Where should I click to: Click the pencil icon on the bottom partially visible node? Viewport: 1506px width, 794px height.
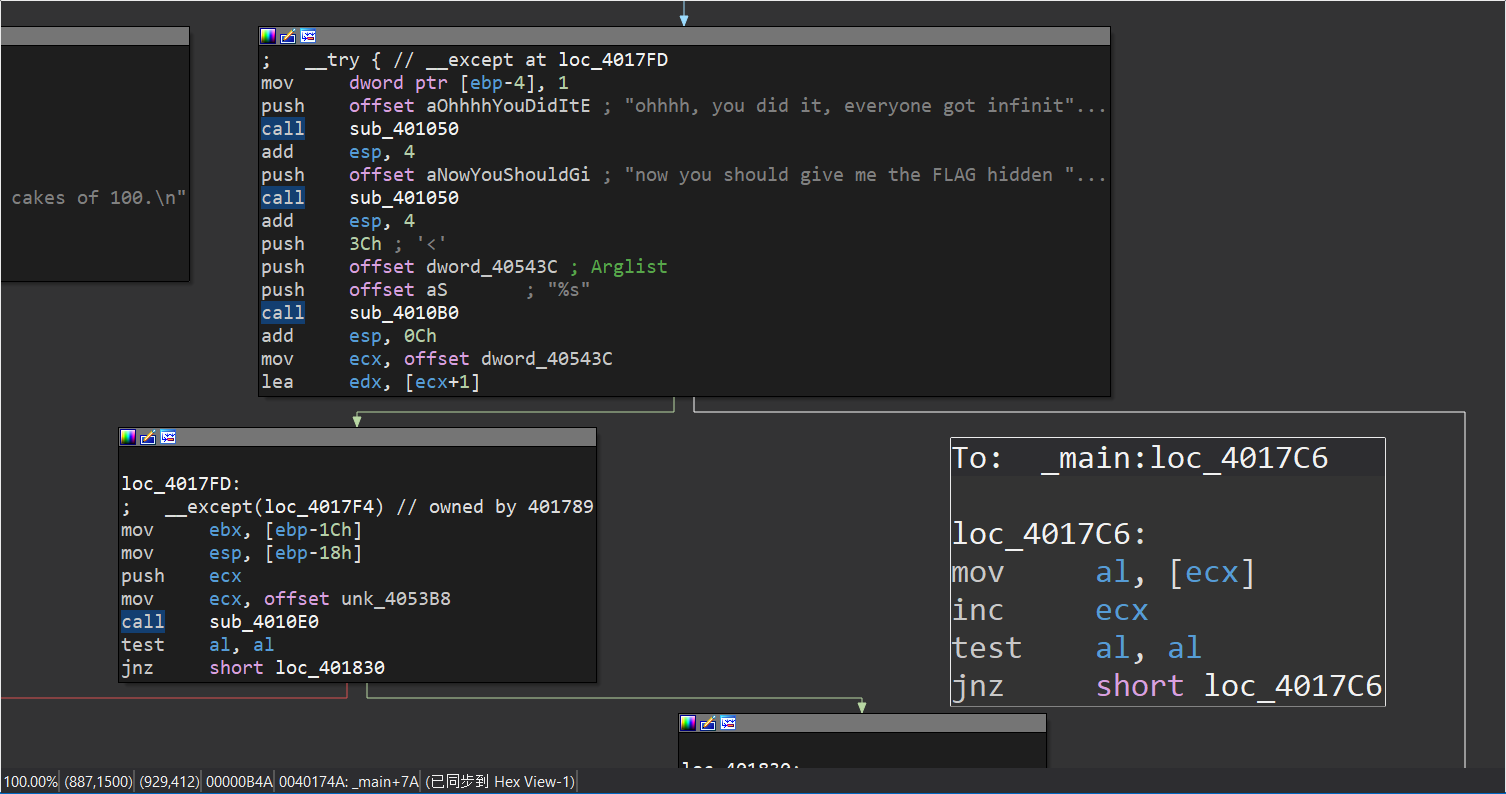pos(708,723)
